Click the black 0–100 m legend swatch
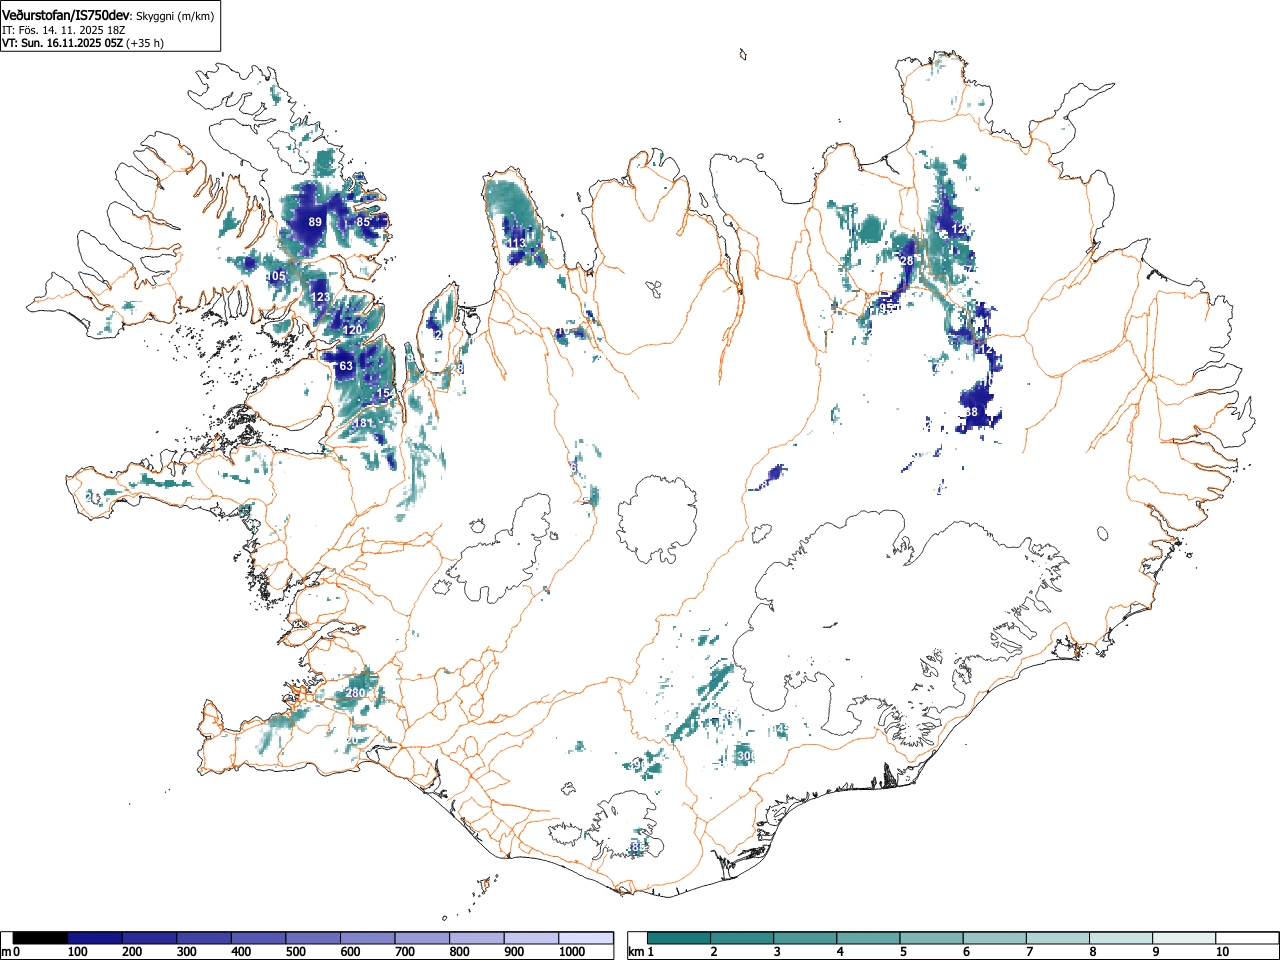1280x960 pixels. pyautogui.click(x=41, y=938)
